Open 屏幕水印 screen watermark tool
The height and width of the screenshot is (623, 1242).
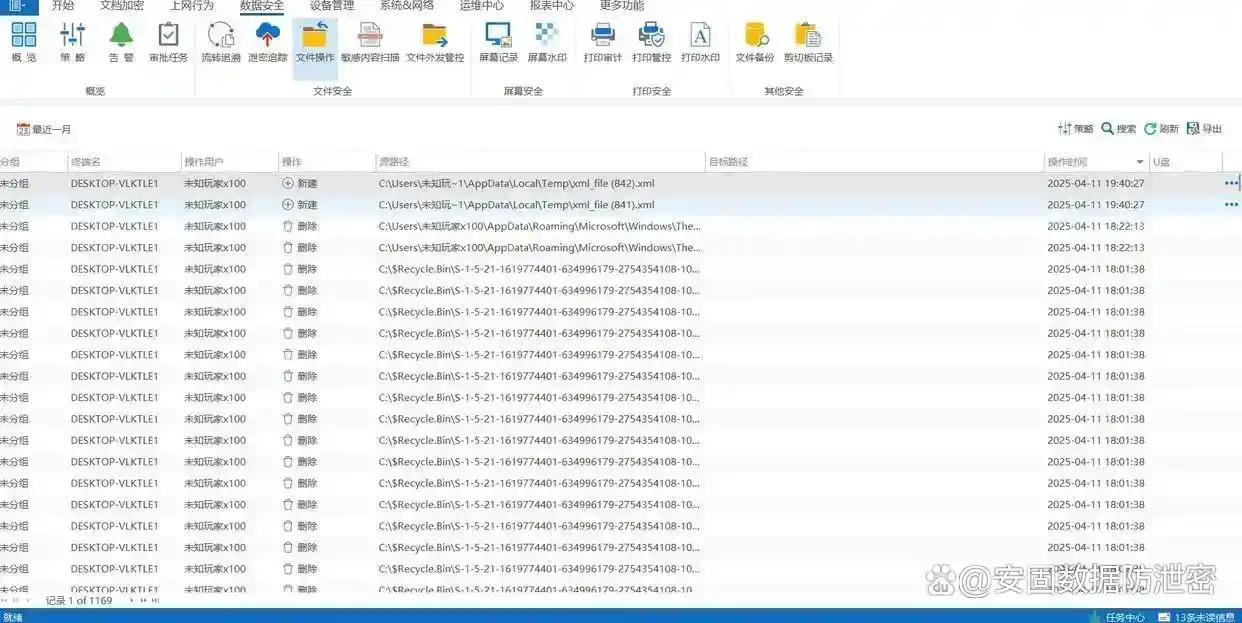[x=547, y=43]
